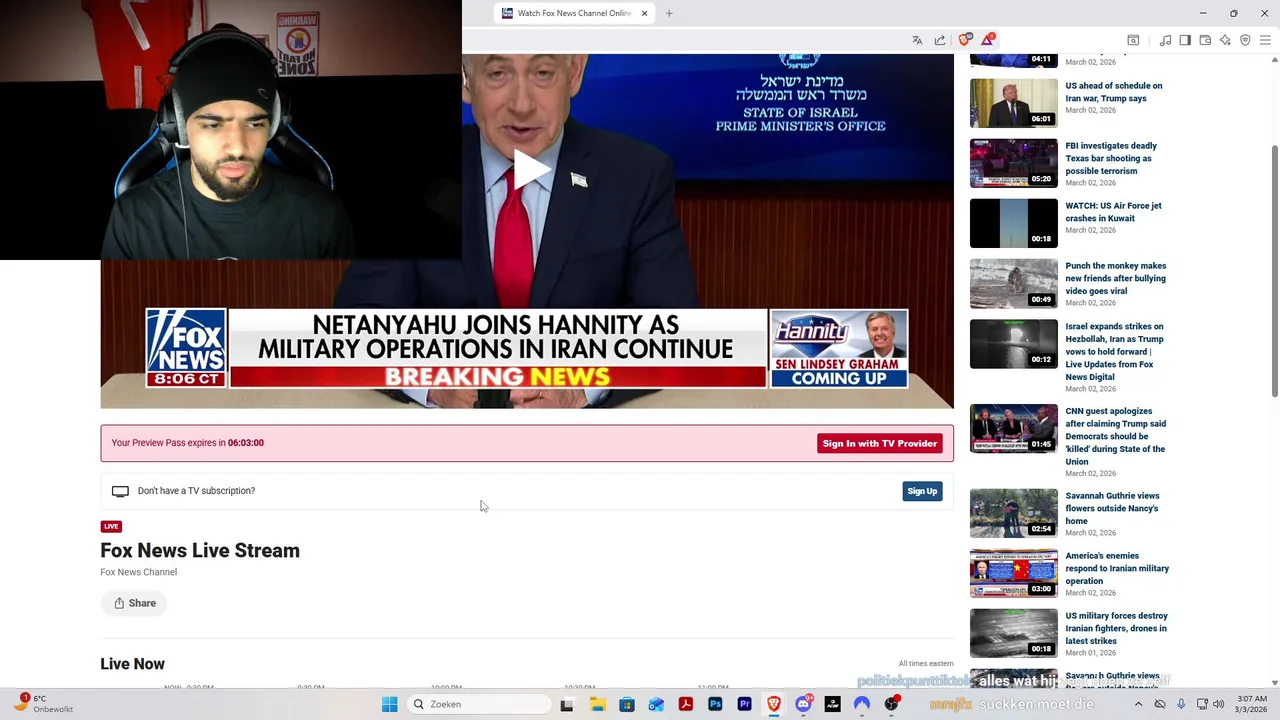Click the 00:18 Iranian fighters thumbnail
1280x720 pixels.
tap(1013, 633)
